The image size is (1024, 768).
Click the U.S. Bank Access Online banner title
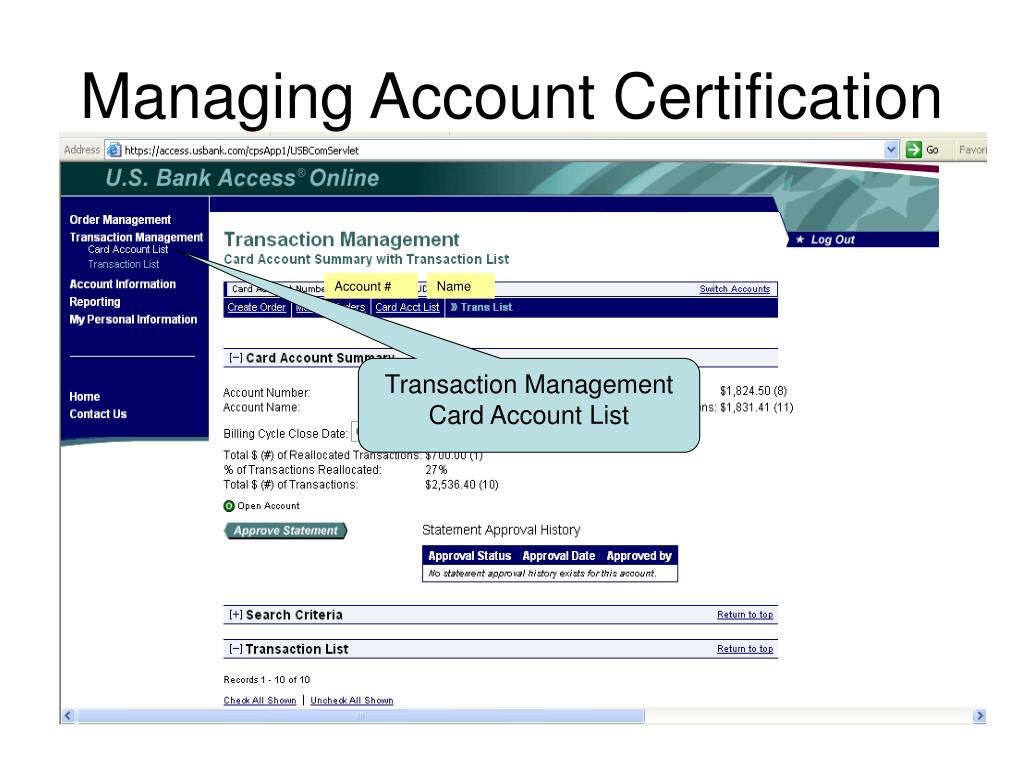[x=242, y=178]
